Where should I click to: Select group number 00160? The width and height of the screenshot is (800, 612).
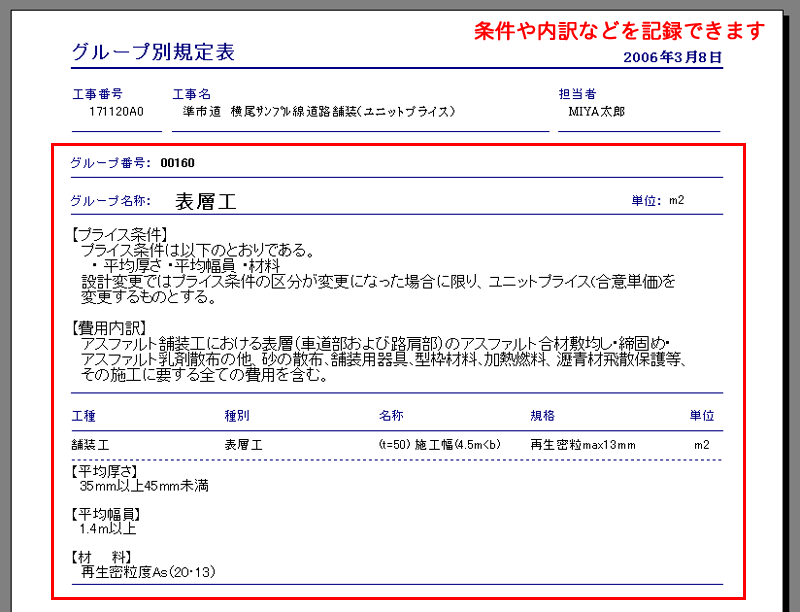coord(178,163)
